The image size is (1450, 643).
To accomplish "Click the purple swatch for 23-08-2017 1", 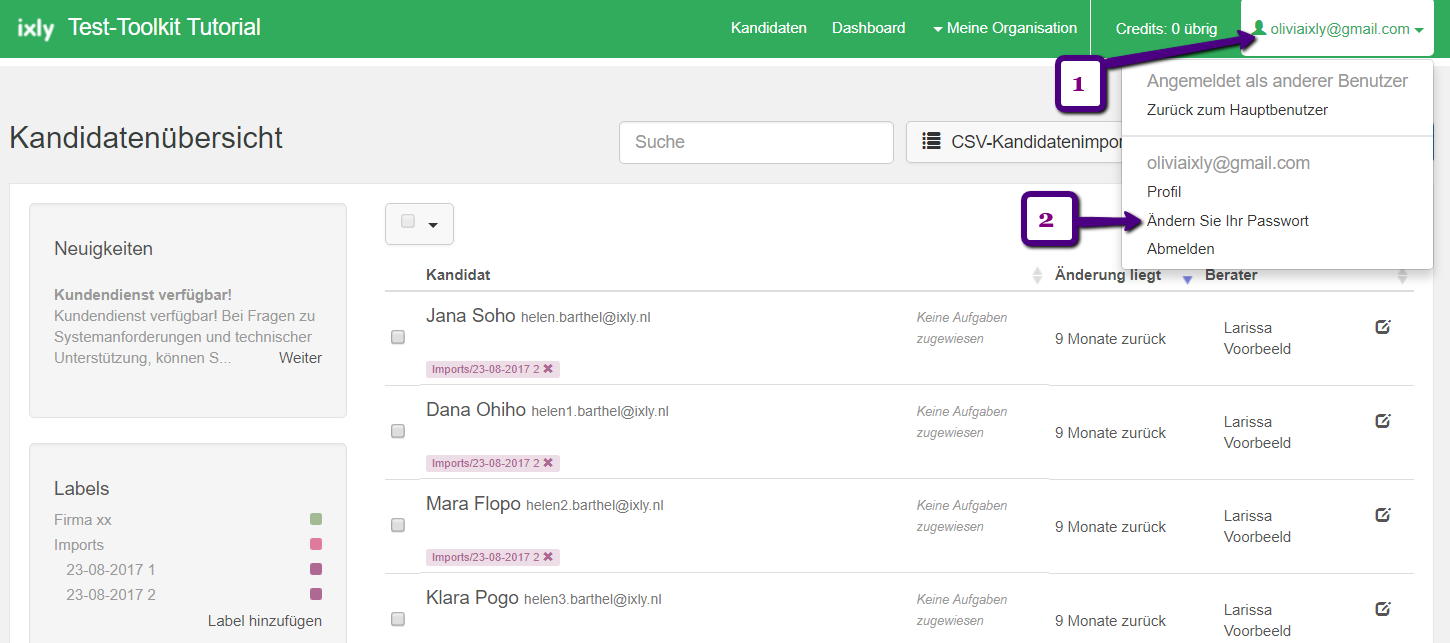I will click(316, 570).
